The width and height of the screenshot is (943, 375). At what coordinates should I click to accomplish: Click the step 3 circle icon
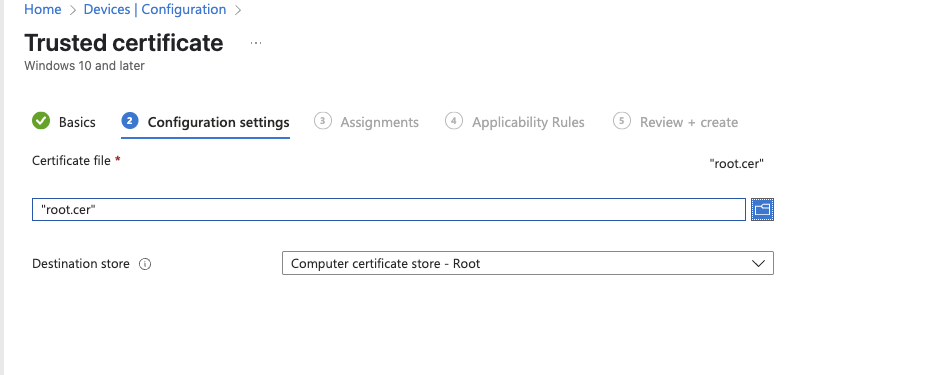click(x=323, y=121)
